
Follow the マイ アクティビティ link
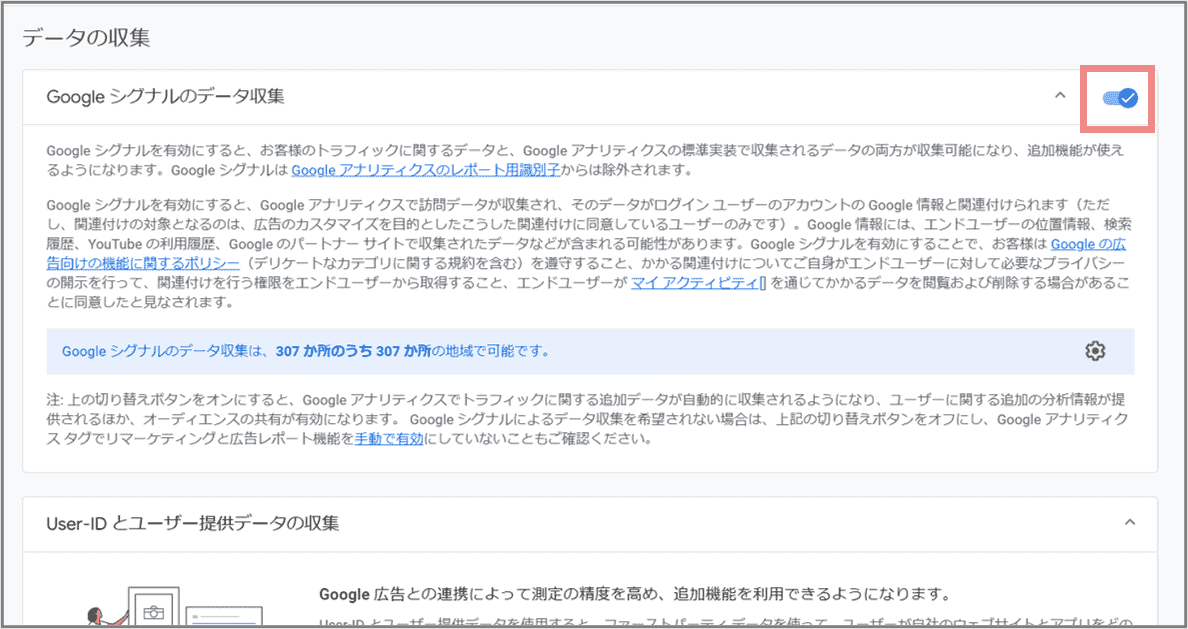[x=693, y=283]
